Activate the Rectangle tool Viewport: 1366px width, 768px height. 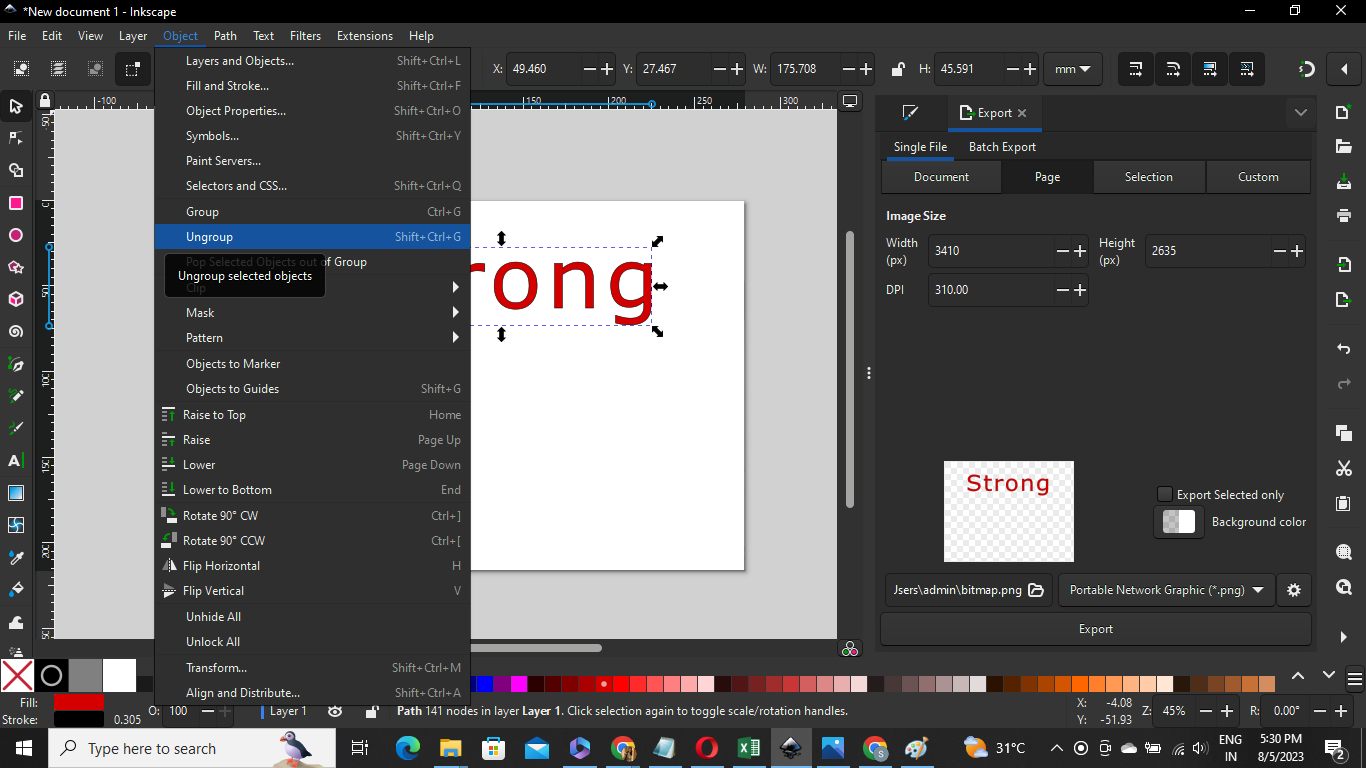coord(15,203)
